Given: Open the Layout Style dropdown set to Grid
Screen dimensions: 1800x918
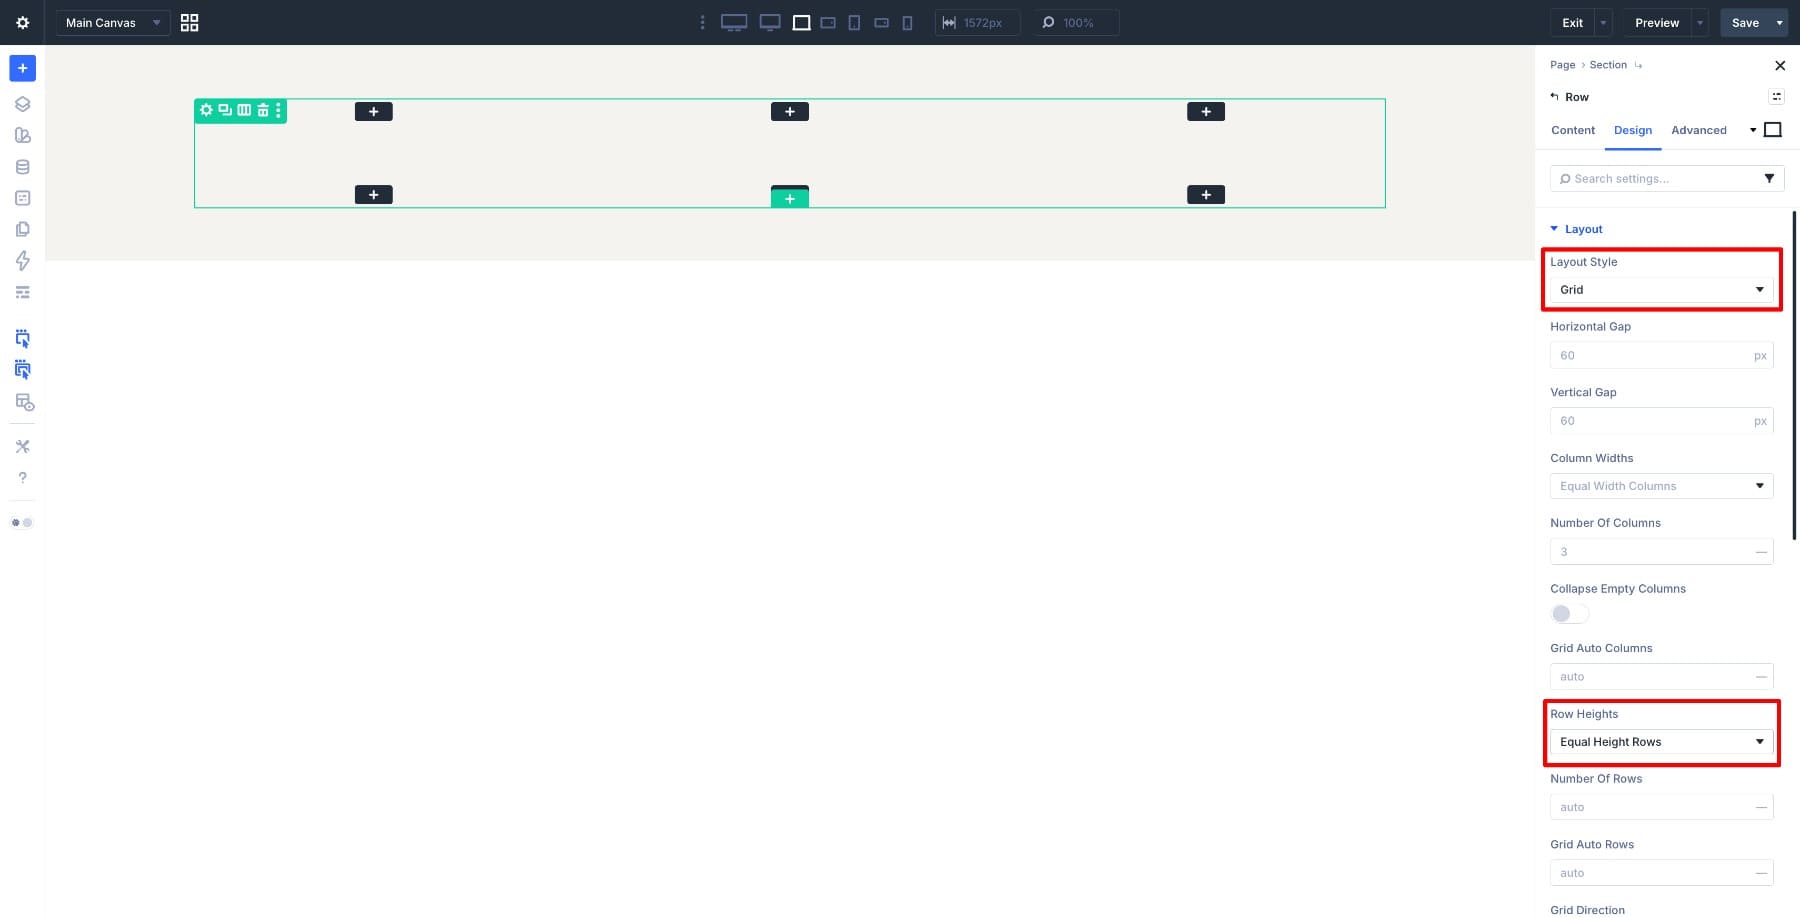Looking at the screenshot, I should (x=1660, y=289).
